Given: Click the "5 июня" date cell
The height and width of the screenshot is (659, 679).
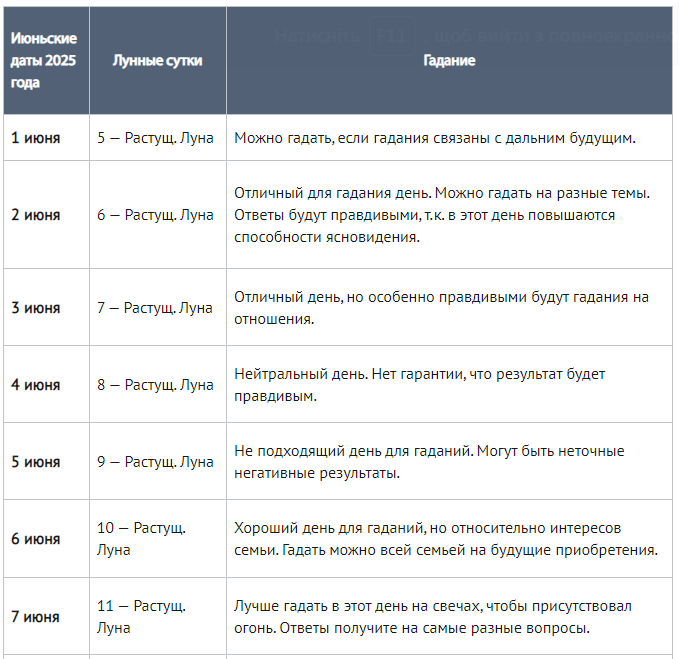Looking at the screenshot, I should click(35, 462).
